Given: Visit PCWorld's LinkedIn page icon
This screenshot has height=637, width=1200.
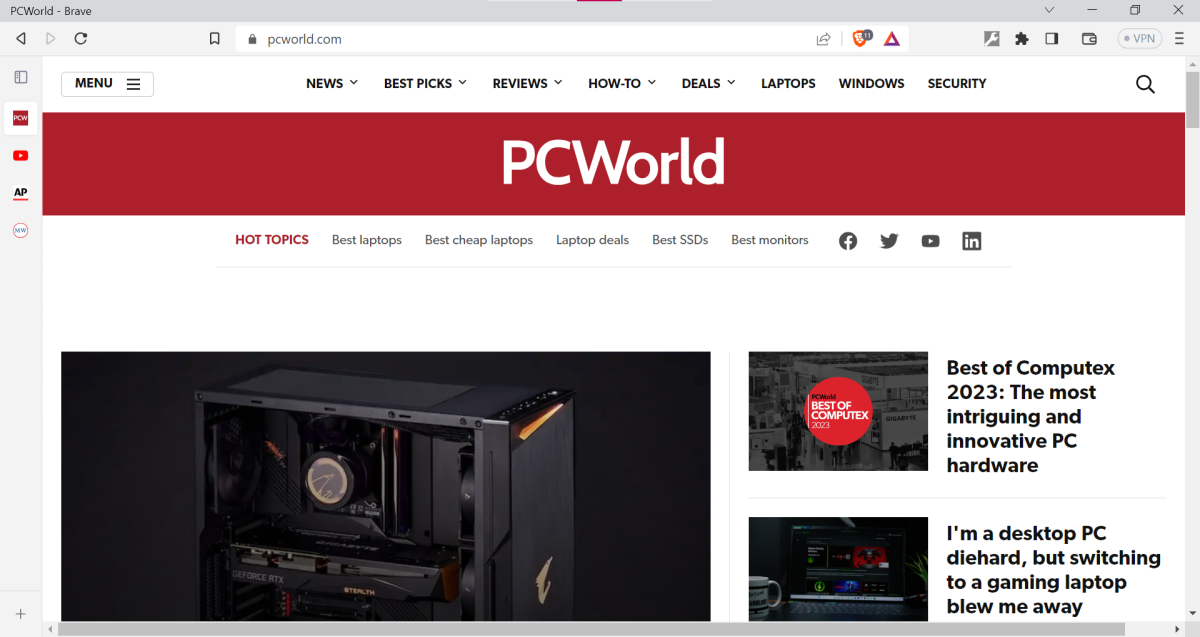Looking at the screenshot, I should 972,241.
